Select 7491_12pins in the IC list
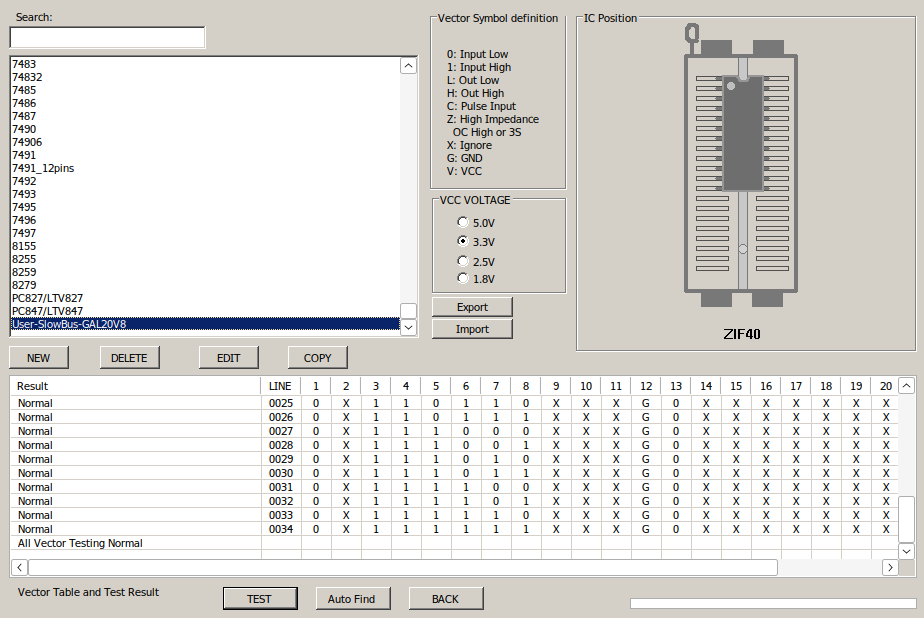924x618 pixels. pyautogui.click(x=43, y=168)
